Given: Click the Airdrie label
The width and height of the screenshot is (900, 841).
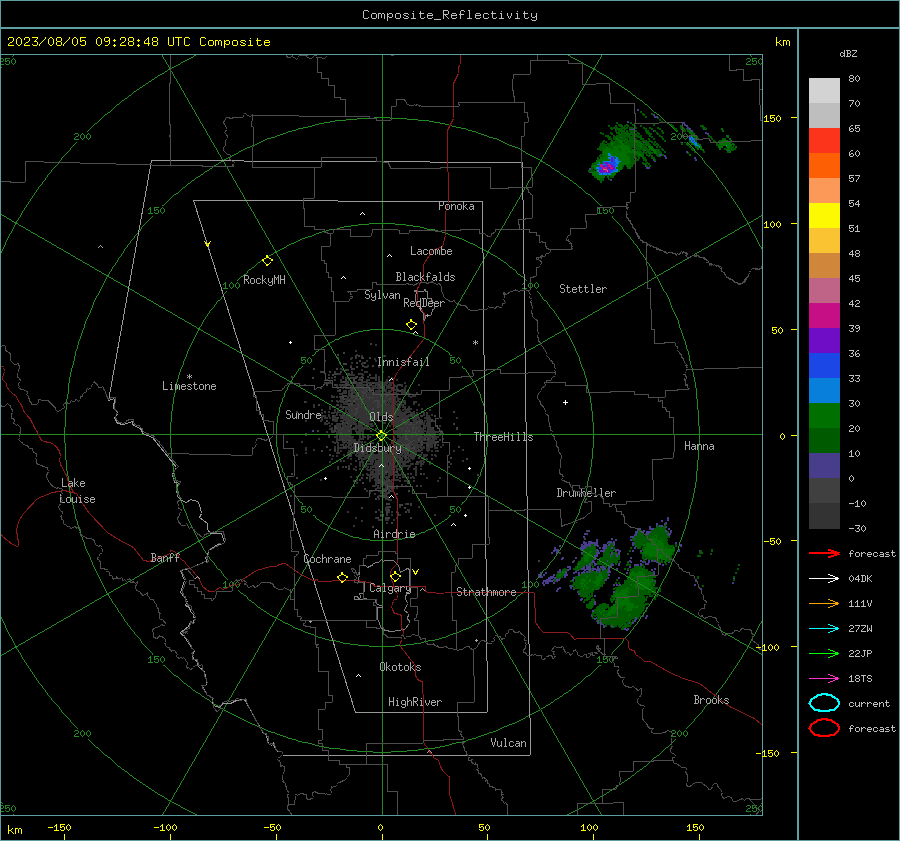Looking at the screenshot, I should click(x=394, y=534).
